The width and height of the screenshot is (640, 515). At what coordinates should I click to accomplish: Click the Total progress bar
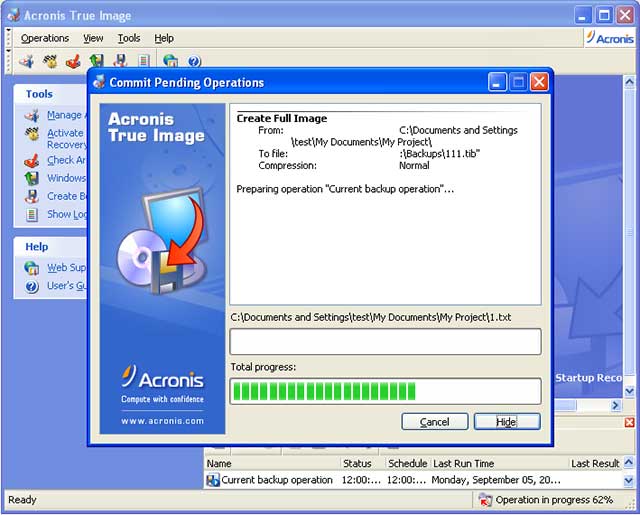point(386,391)
